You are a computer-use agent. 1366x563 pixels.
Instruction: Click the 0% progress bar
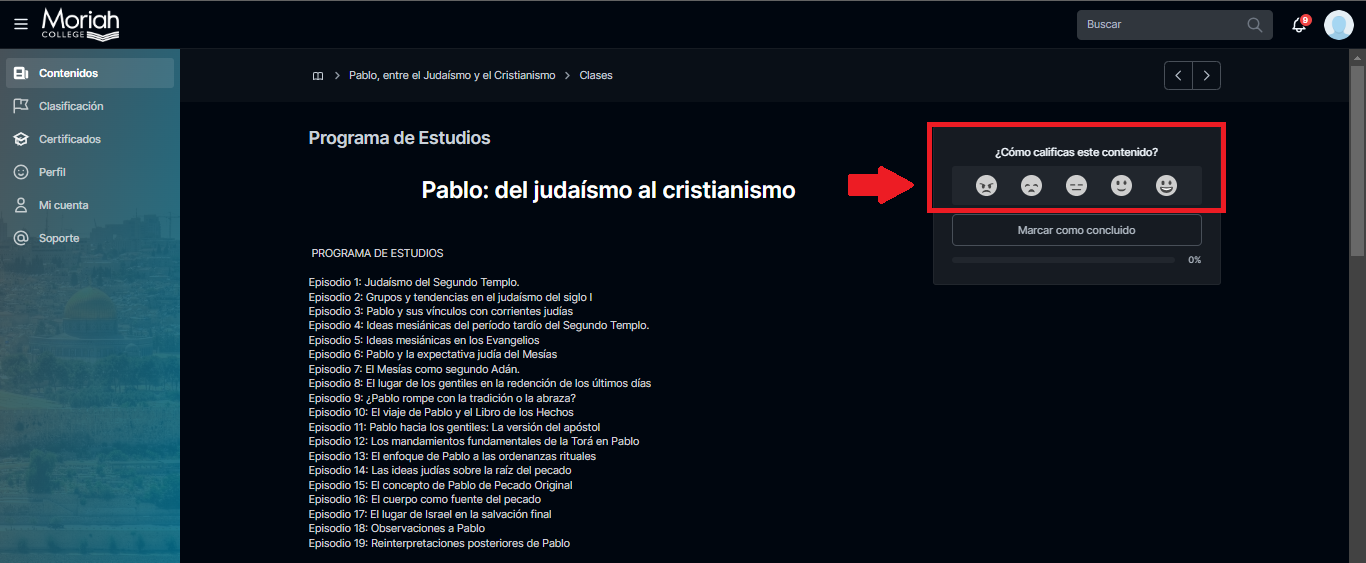1063,260
